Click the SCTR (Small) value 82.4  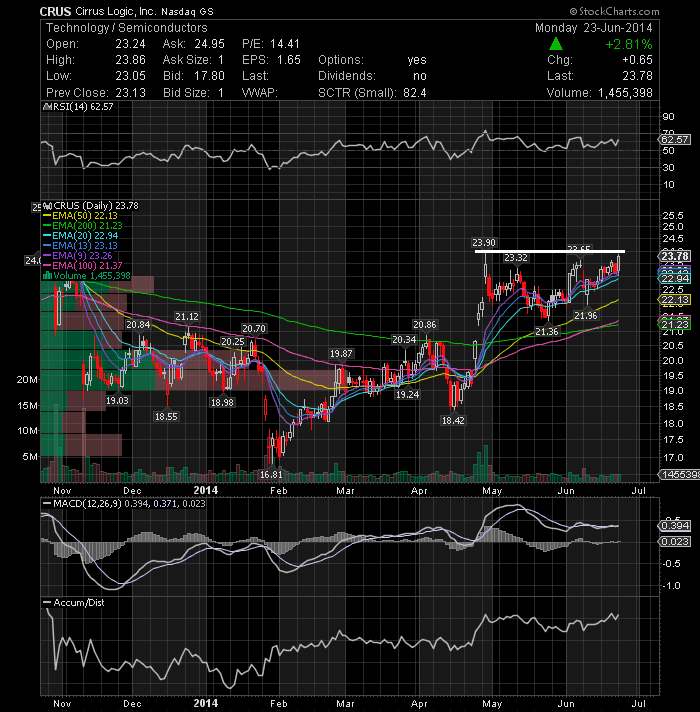tap(414, 93)
